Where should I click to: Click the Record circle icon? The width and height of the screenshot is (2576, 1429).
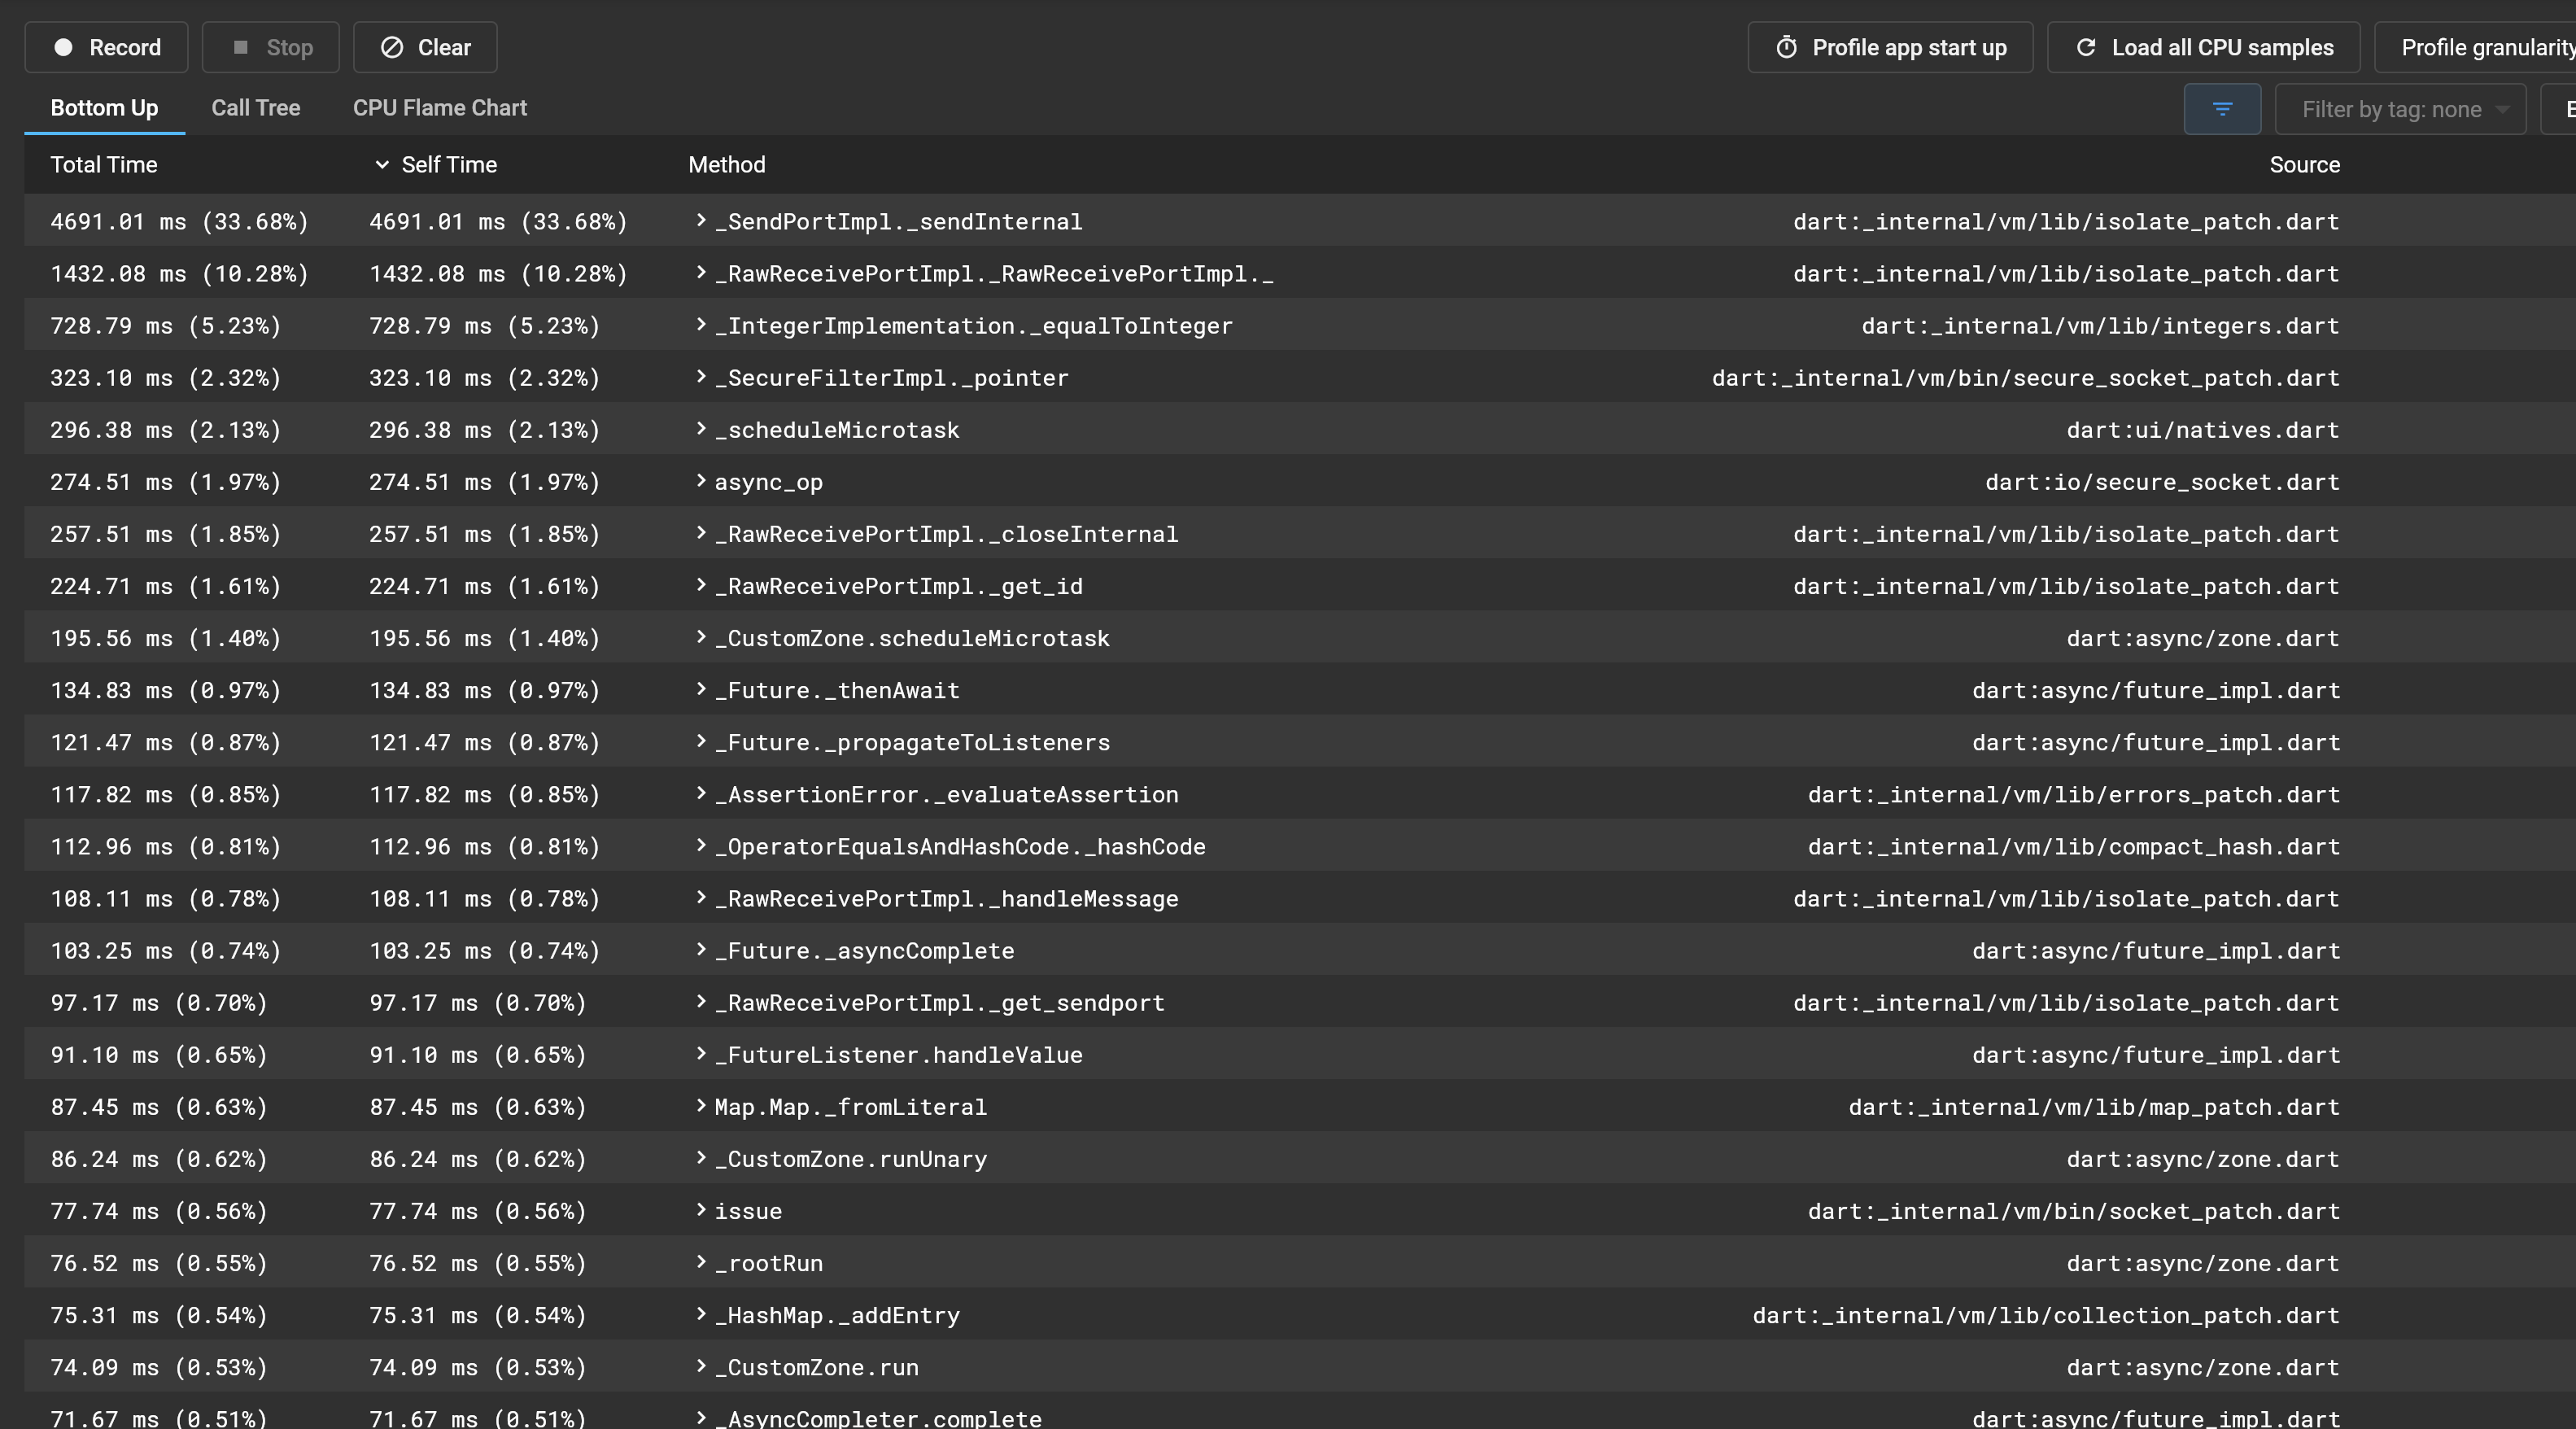pos(65,47)
